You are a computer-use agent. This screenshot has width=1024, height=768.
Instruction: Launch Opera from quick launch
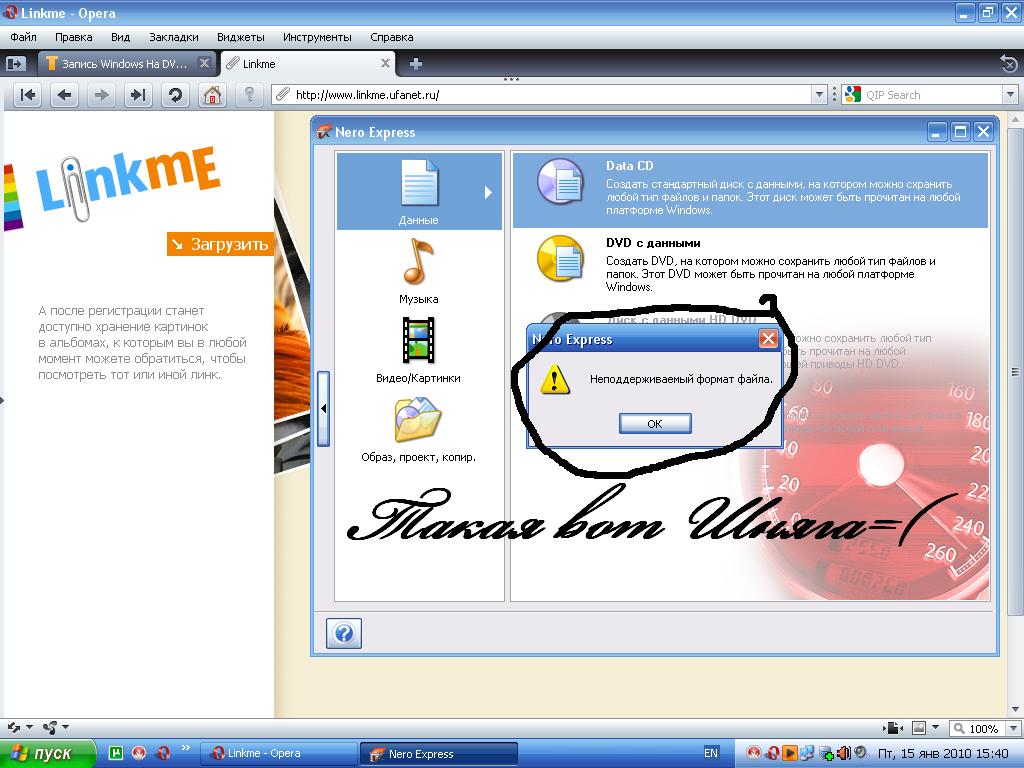(163, 753)
